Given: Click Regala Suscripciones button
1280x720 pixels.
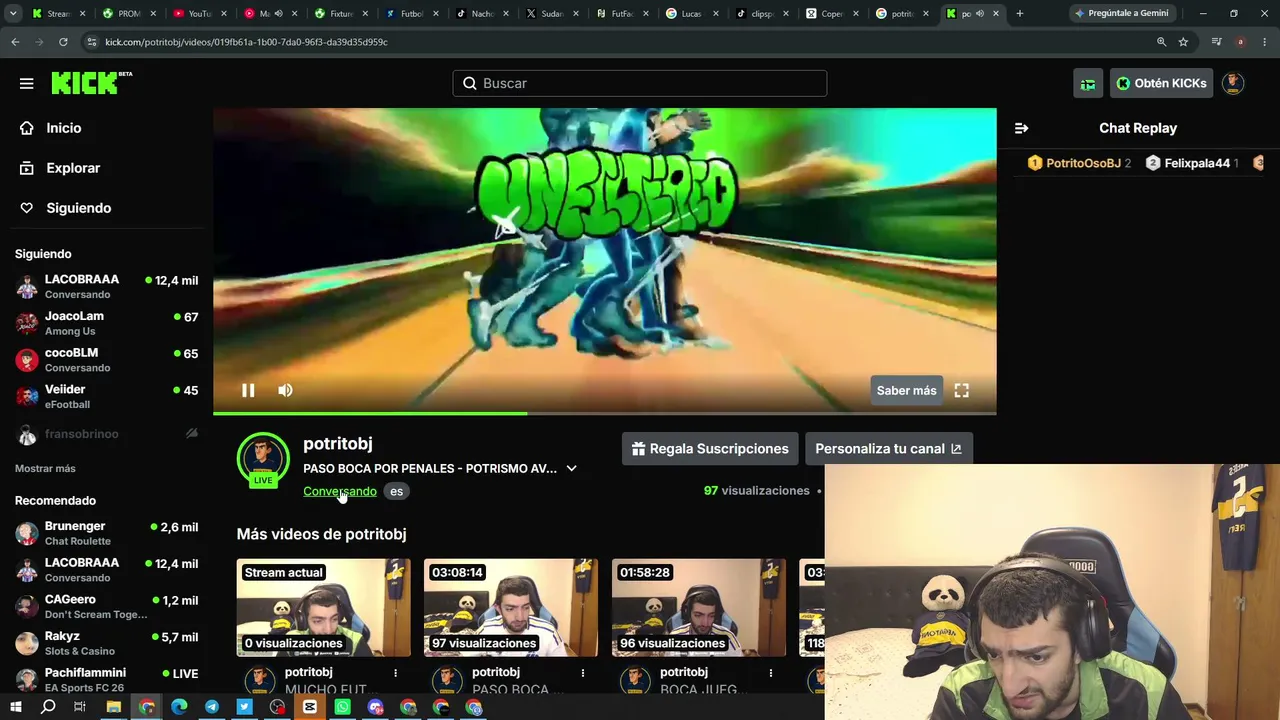Looking at the screenshot, I should click(x=710, y=449).
